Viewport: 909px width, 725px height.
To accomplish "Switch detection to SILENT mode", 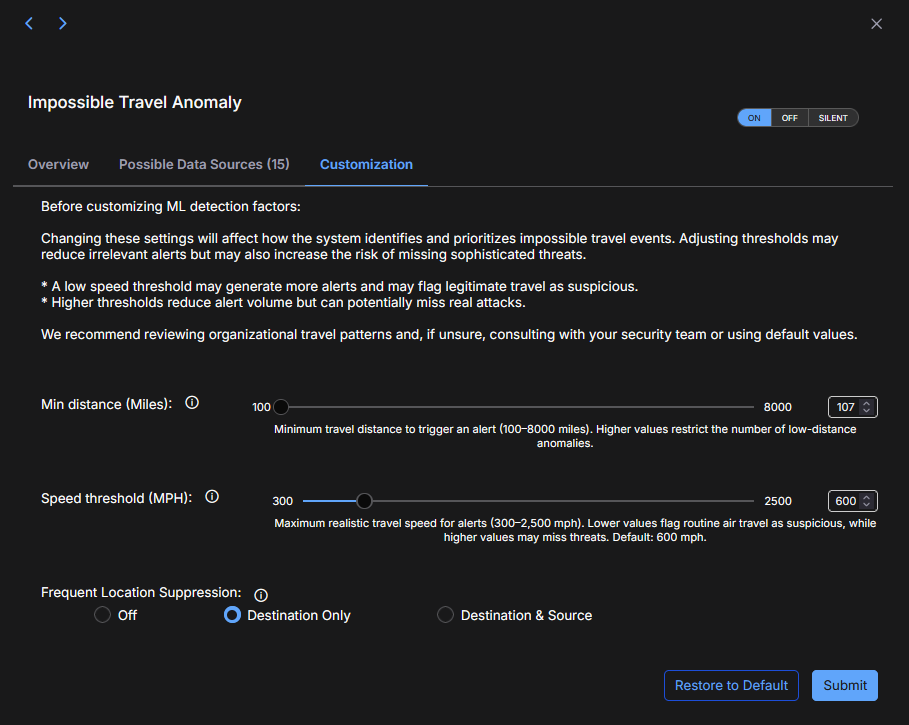I will [x=832, y=118].
